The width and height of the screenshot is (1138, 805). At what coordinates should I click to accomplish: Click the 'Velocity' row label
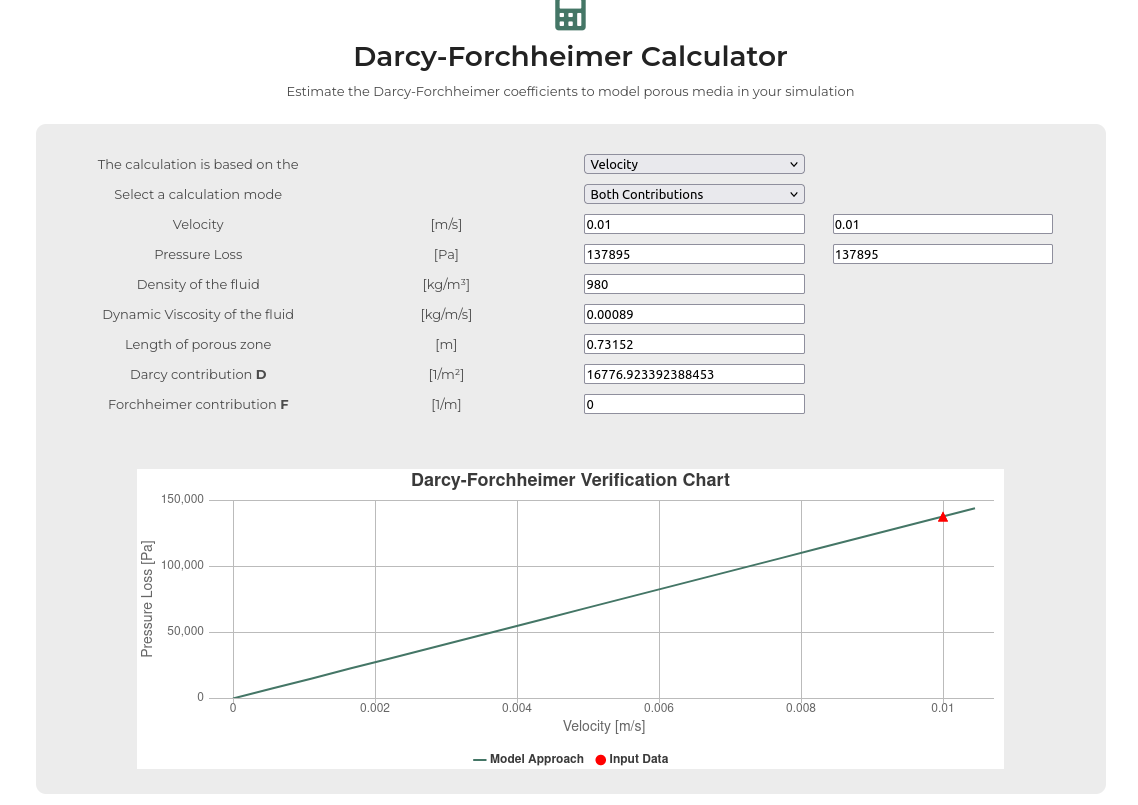(x=198, y=224)
